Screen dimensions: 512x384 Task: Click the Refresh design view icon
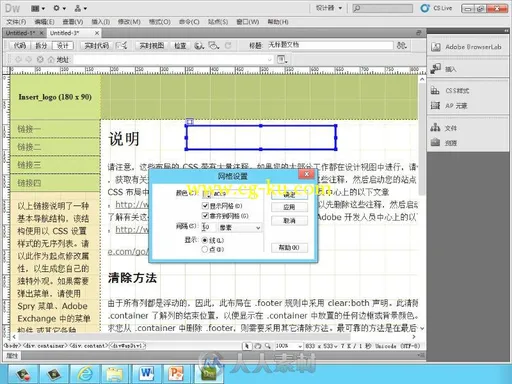coord(228,45)
